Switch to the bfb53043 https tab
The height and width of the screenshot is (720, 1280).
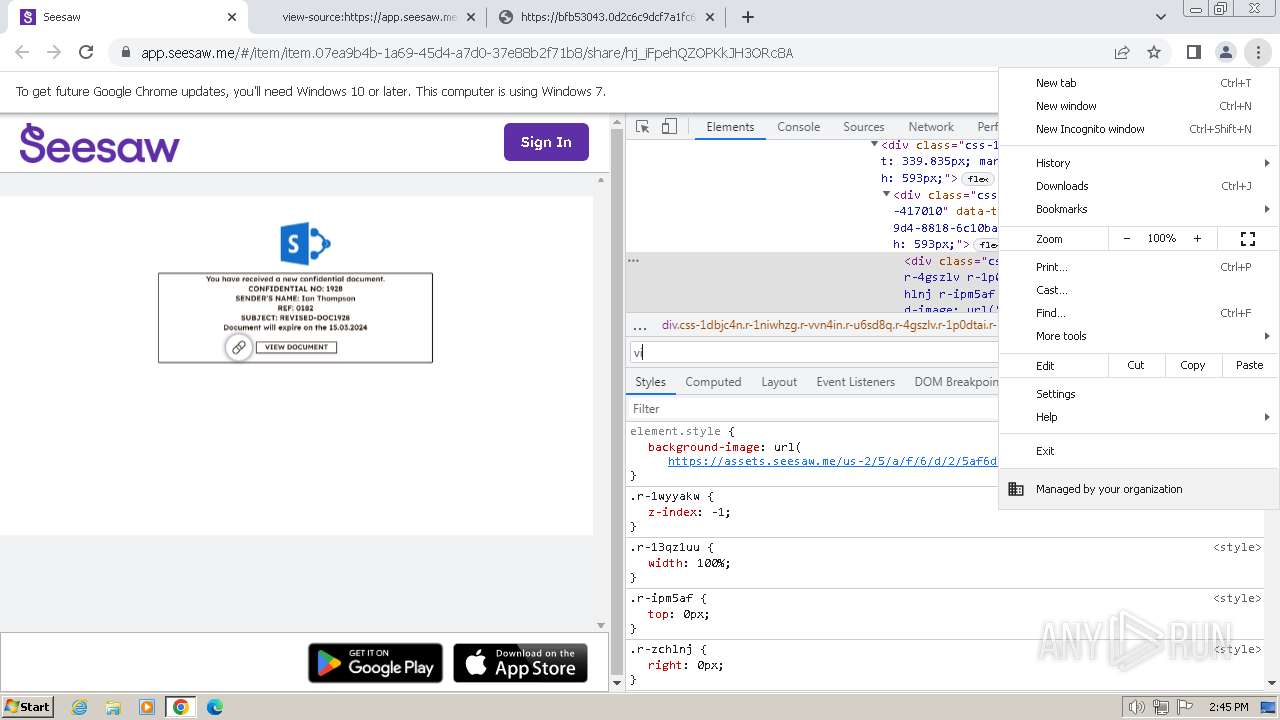(x=606, y=17)
